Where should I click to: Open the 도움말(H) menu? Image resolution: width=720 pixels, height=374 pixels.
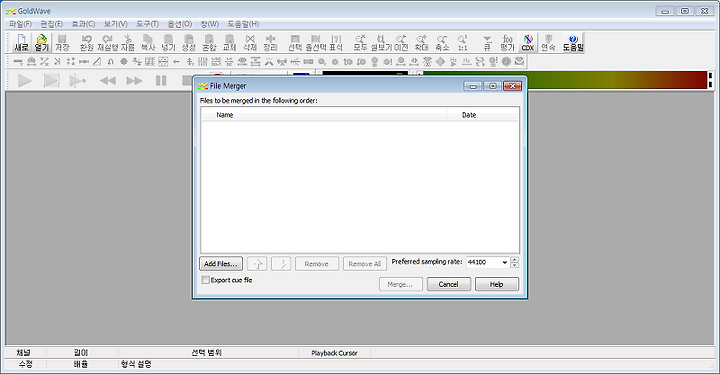[x=243, y=24]
